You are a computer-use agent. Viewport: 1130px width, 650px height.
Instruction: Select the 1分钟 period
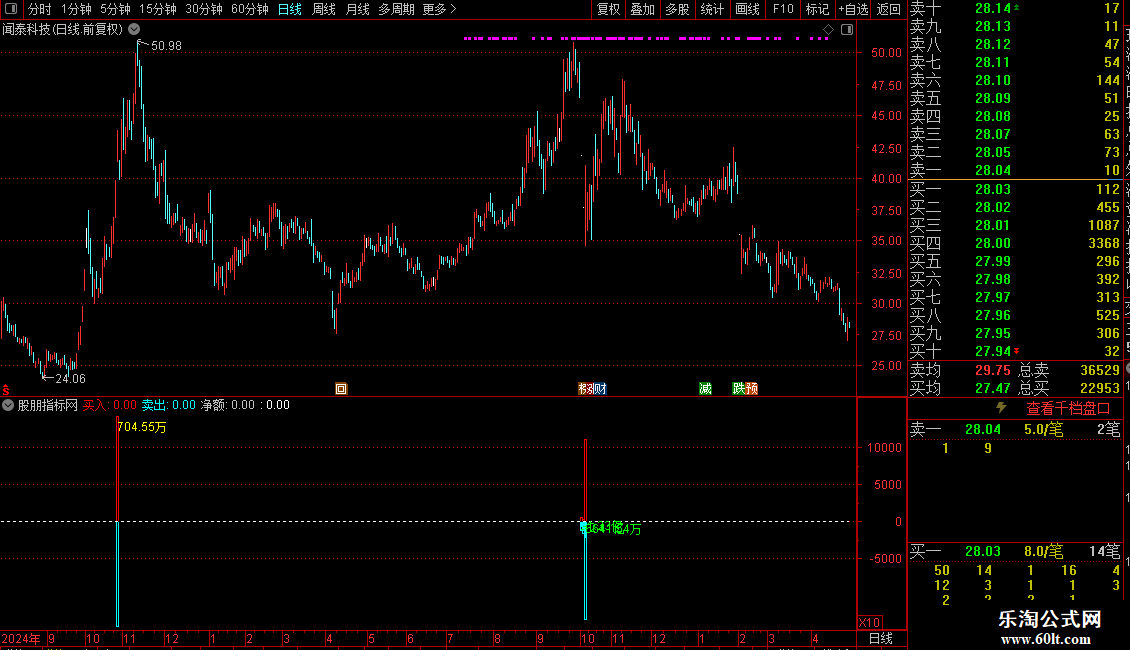point(76,9)
